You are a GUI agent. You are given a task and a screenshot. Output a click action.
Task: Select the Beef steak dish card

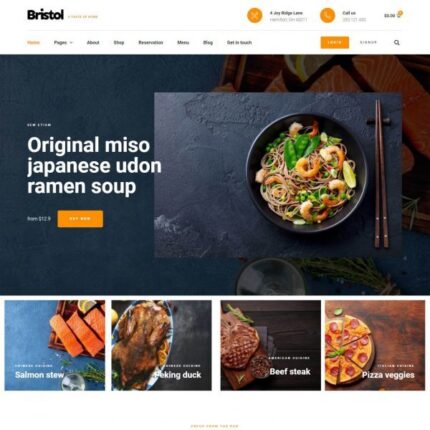(271, 345)
